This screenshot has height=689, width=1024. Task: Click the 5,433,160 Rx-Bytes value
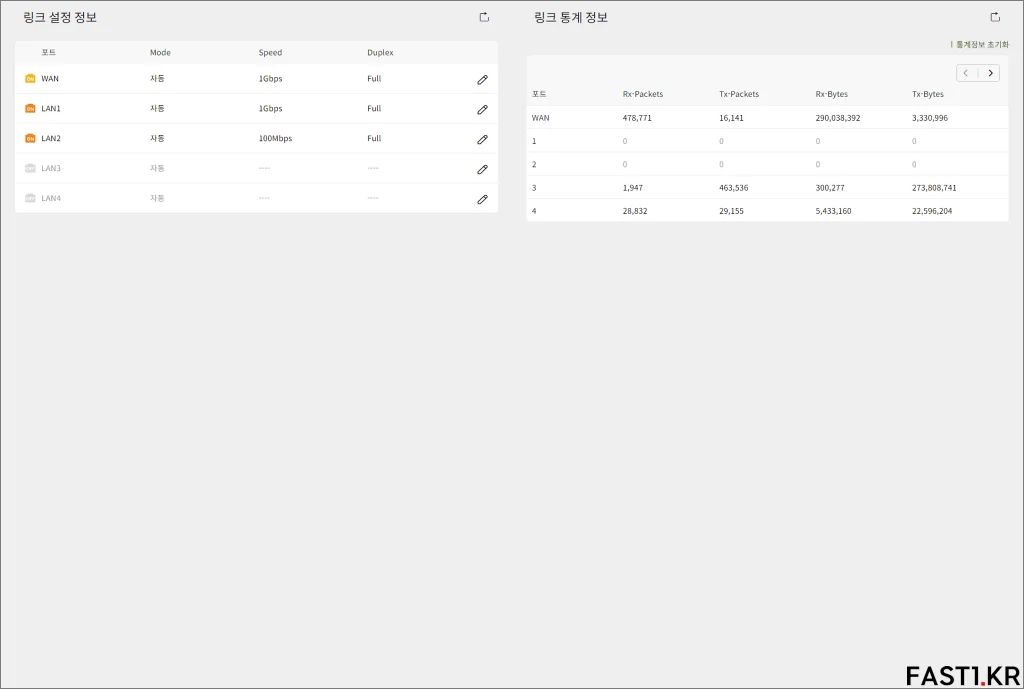click(x=833, y=211)
